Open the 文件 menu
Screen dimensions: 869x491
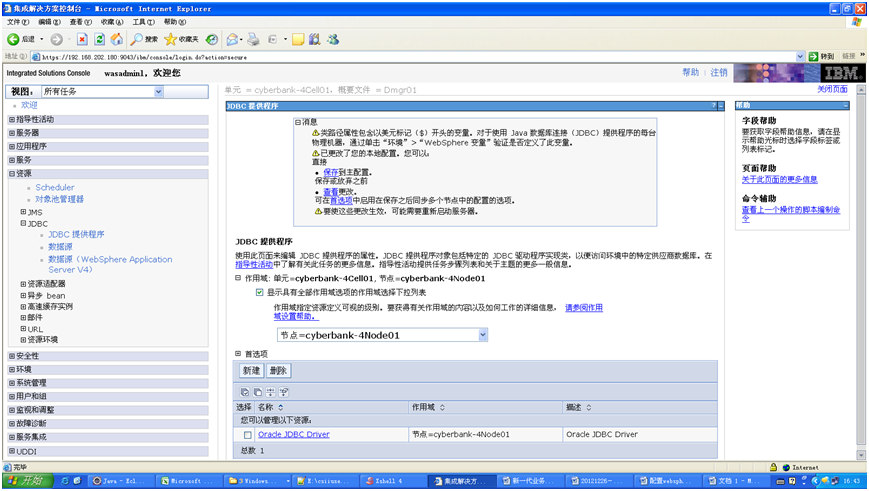point(18,22)
